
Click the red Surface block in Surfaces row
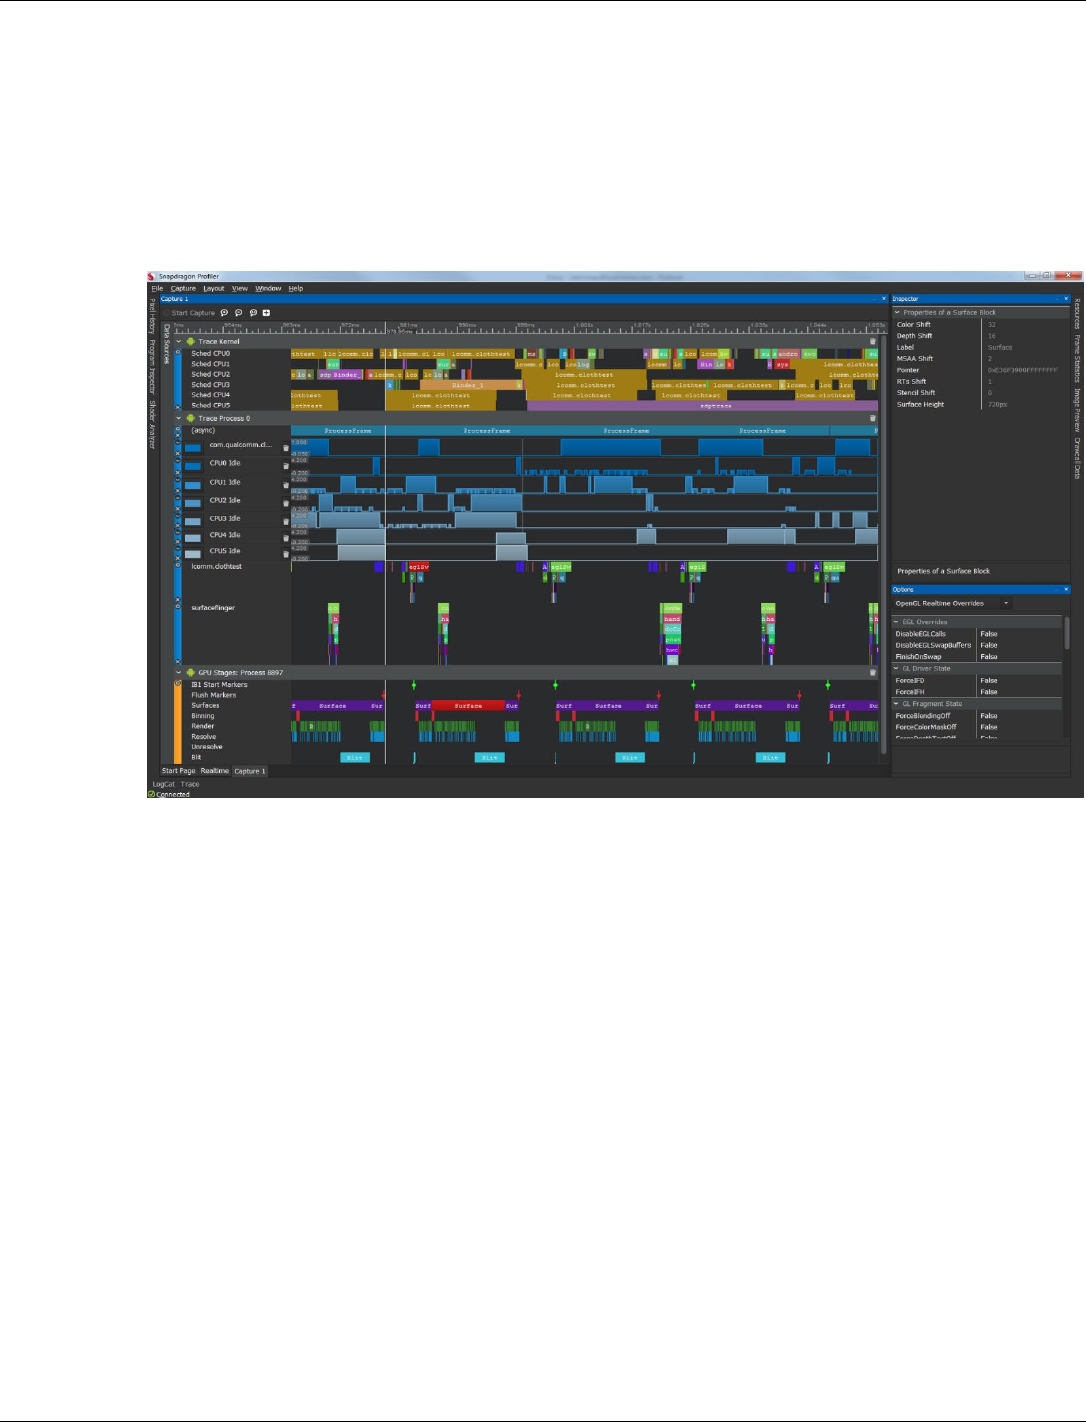click(468, 706)
